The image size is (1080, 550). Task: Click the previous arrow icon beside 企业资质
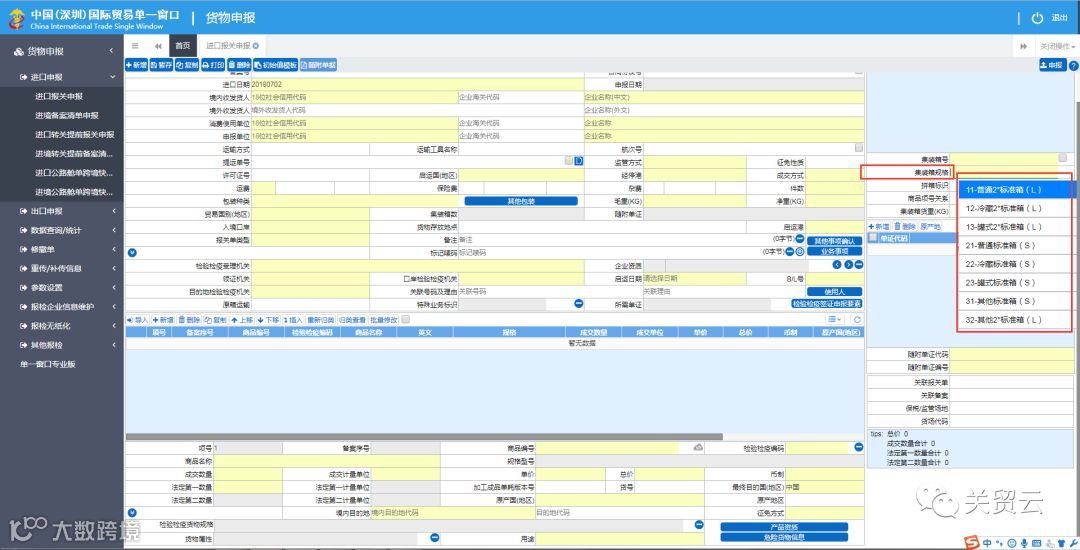(x=837, y=265)
